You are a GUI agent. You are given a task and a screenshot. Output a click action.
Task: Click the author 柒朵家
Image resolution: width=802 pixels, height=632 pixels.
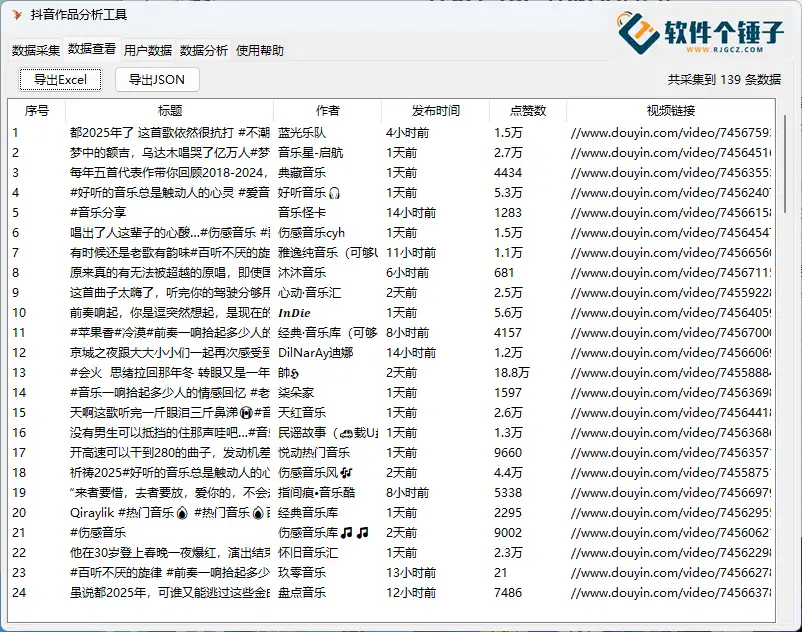tap(296, 393)
